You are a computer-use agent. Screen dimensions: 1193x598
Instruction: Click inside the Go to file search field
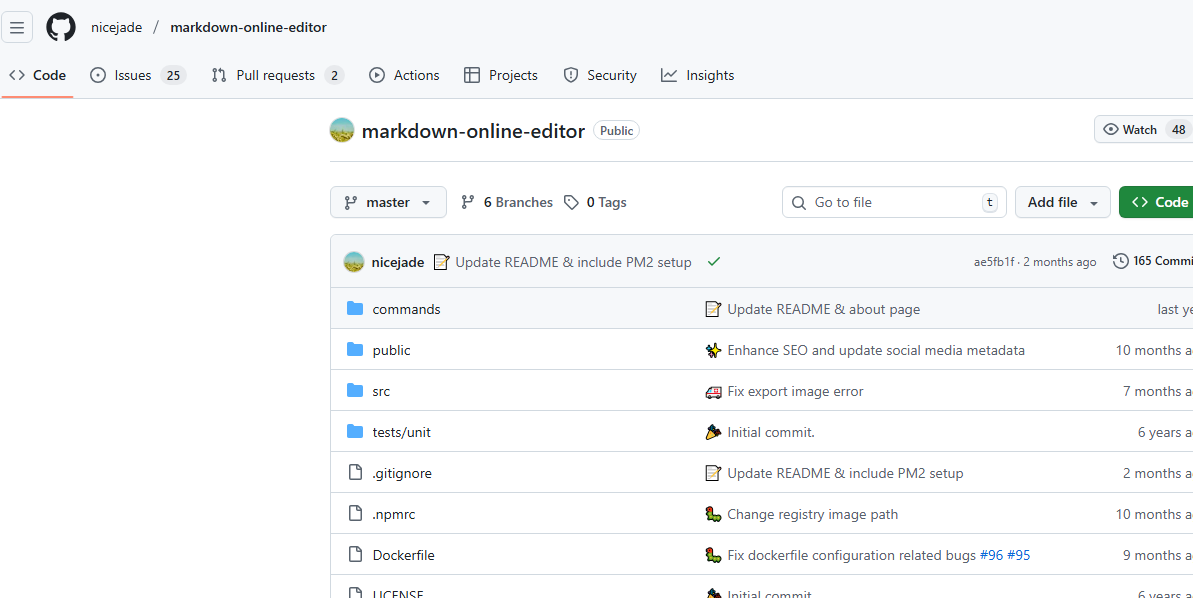click(890, 202)
